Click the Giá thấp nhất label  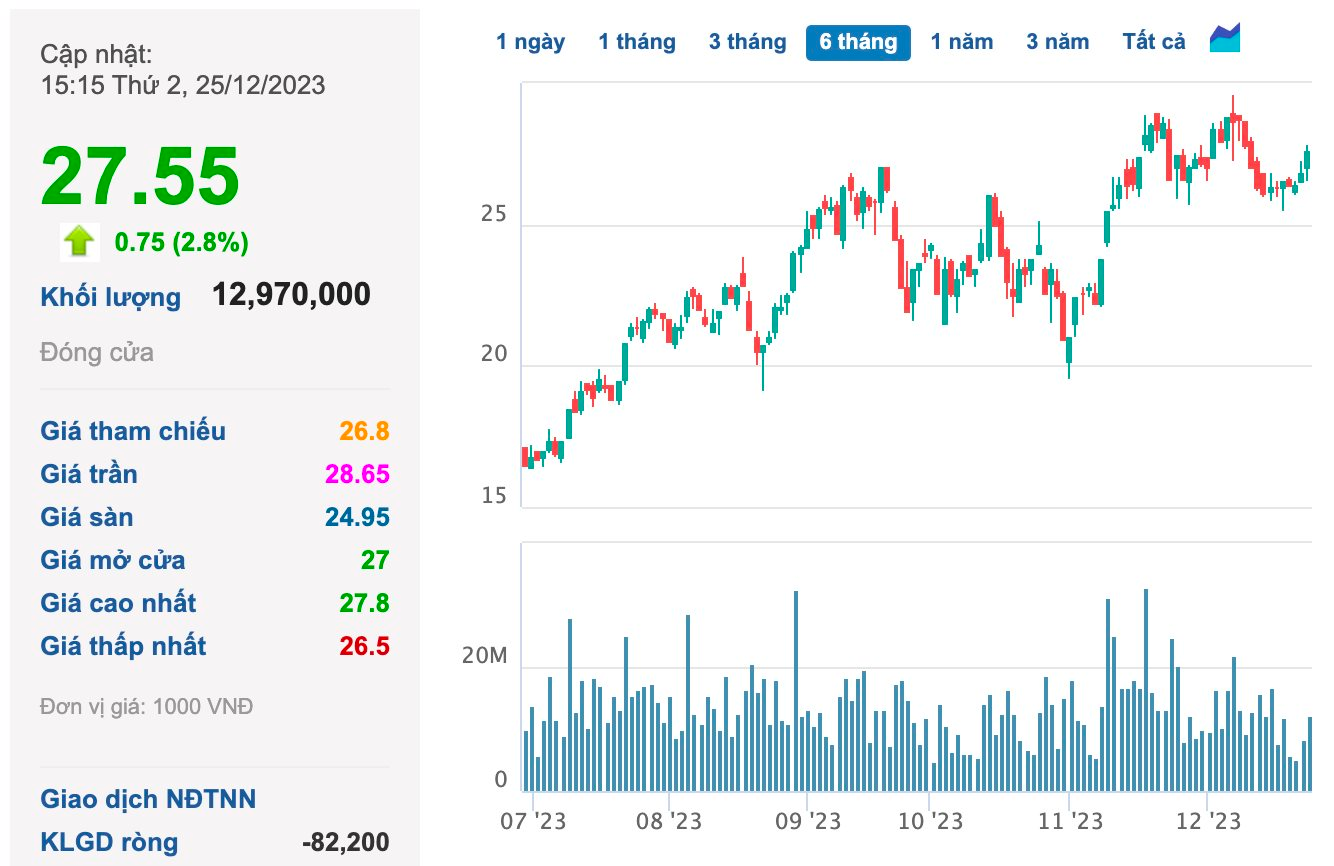point(123,646)
